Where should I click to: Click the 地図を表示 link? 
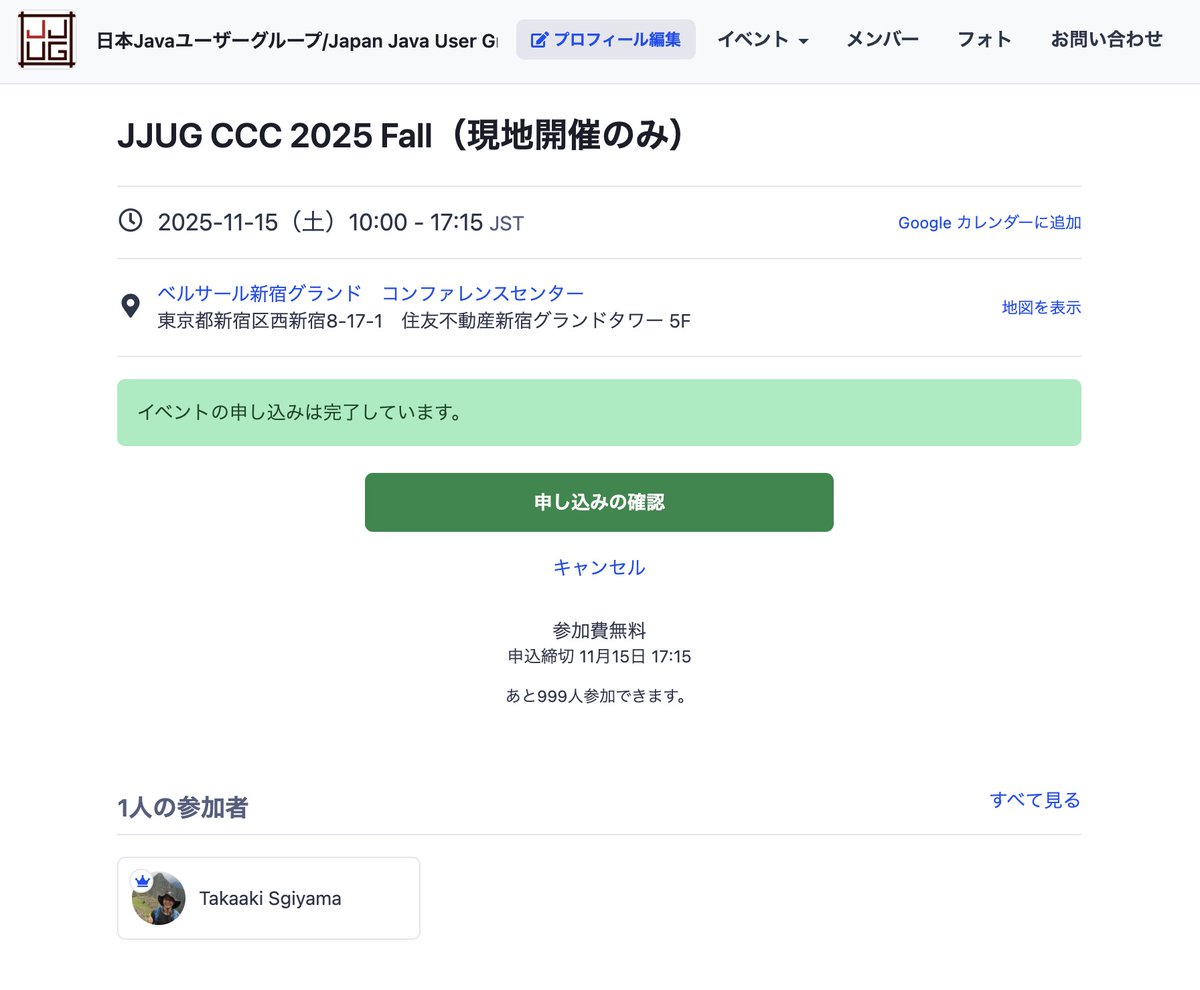(x=1040, y=307)
